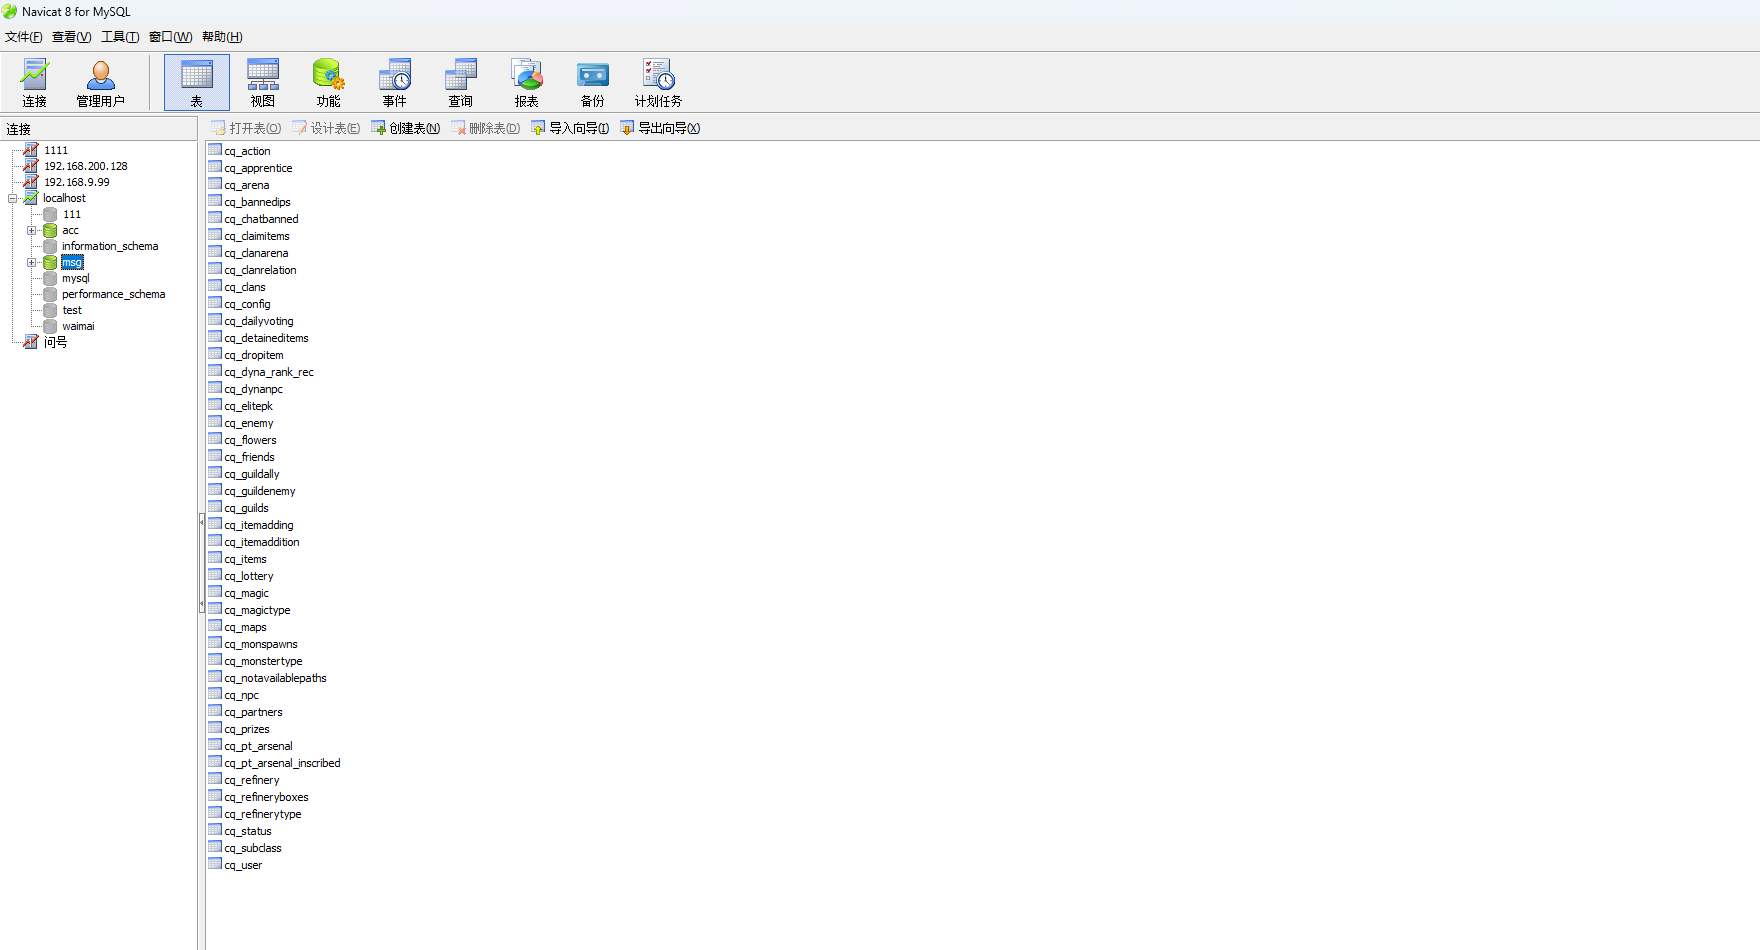
Task: Open the 报表 reports section
Action: 527,83
